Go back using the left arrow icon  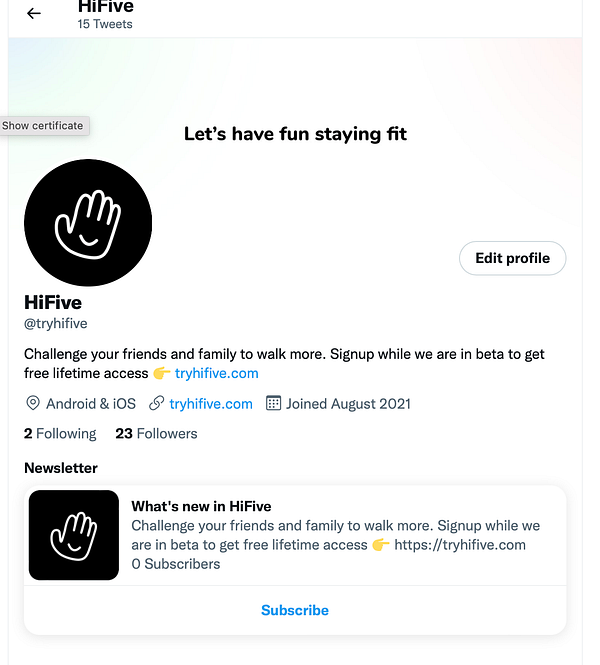click(33, 14)
